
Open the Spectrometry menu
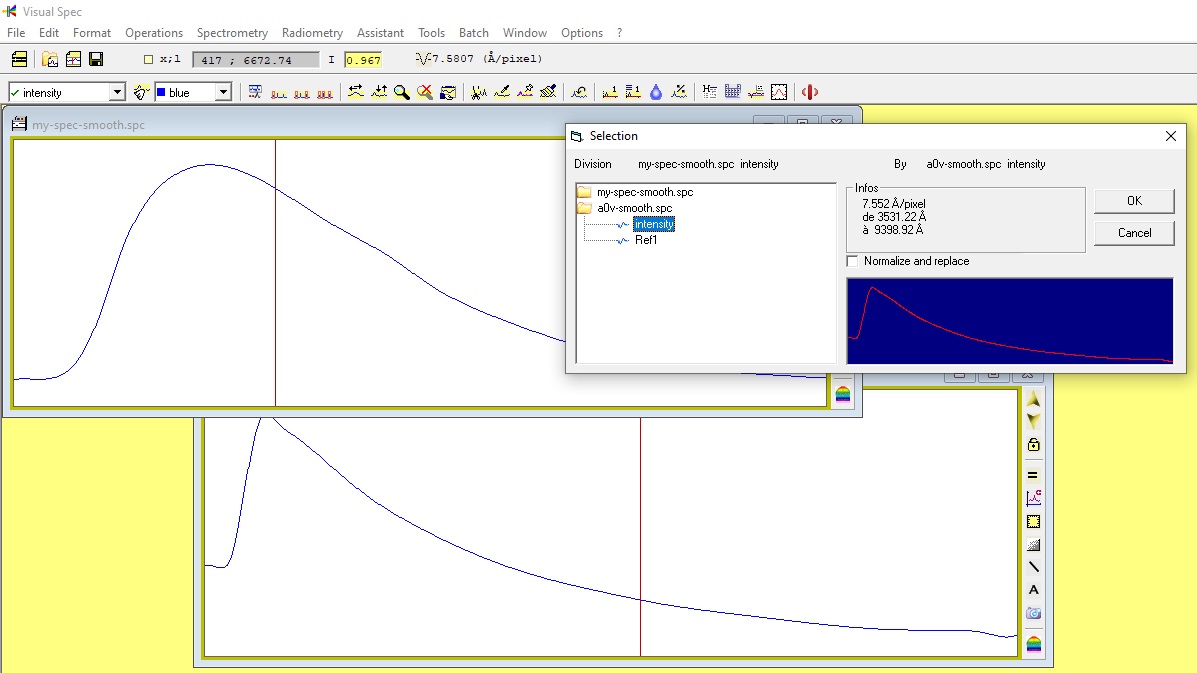click(x=232, y=33)
